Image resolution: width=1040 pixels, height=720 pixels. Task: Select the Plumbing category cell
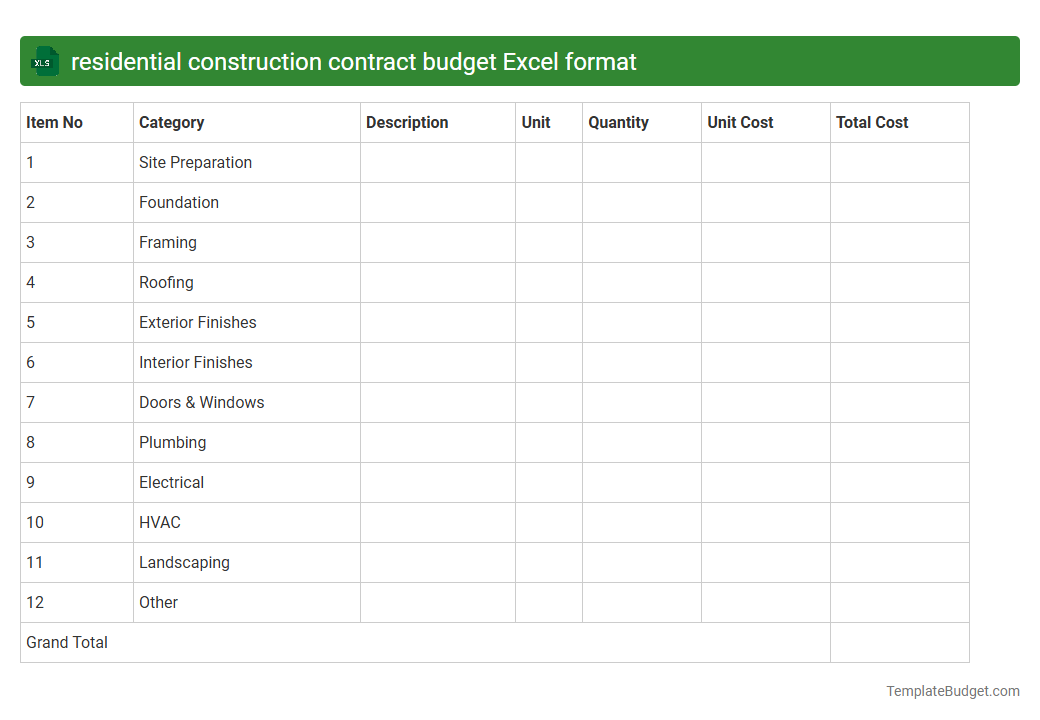tap(172, 442)
